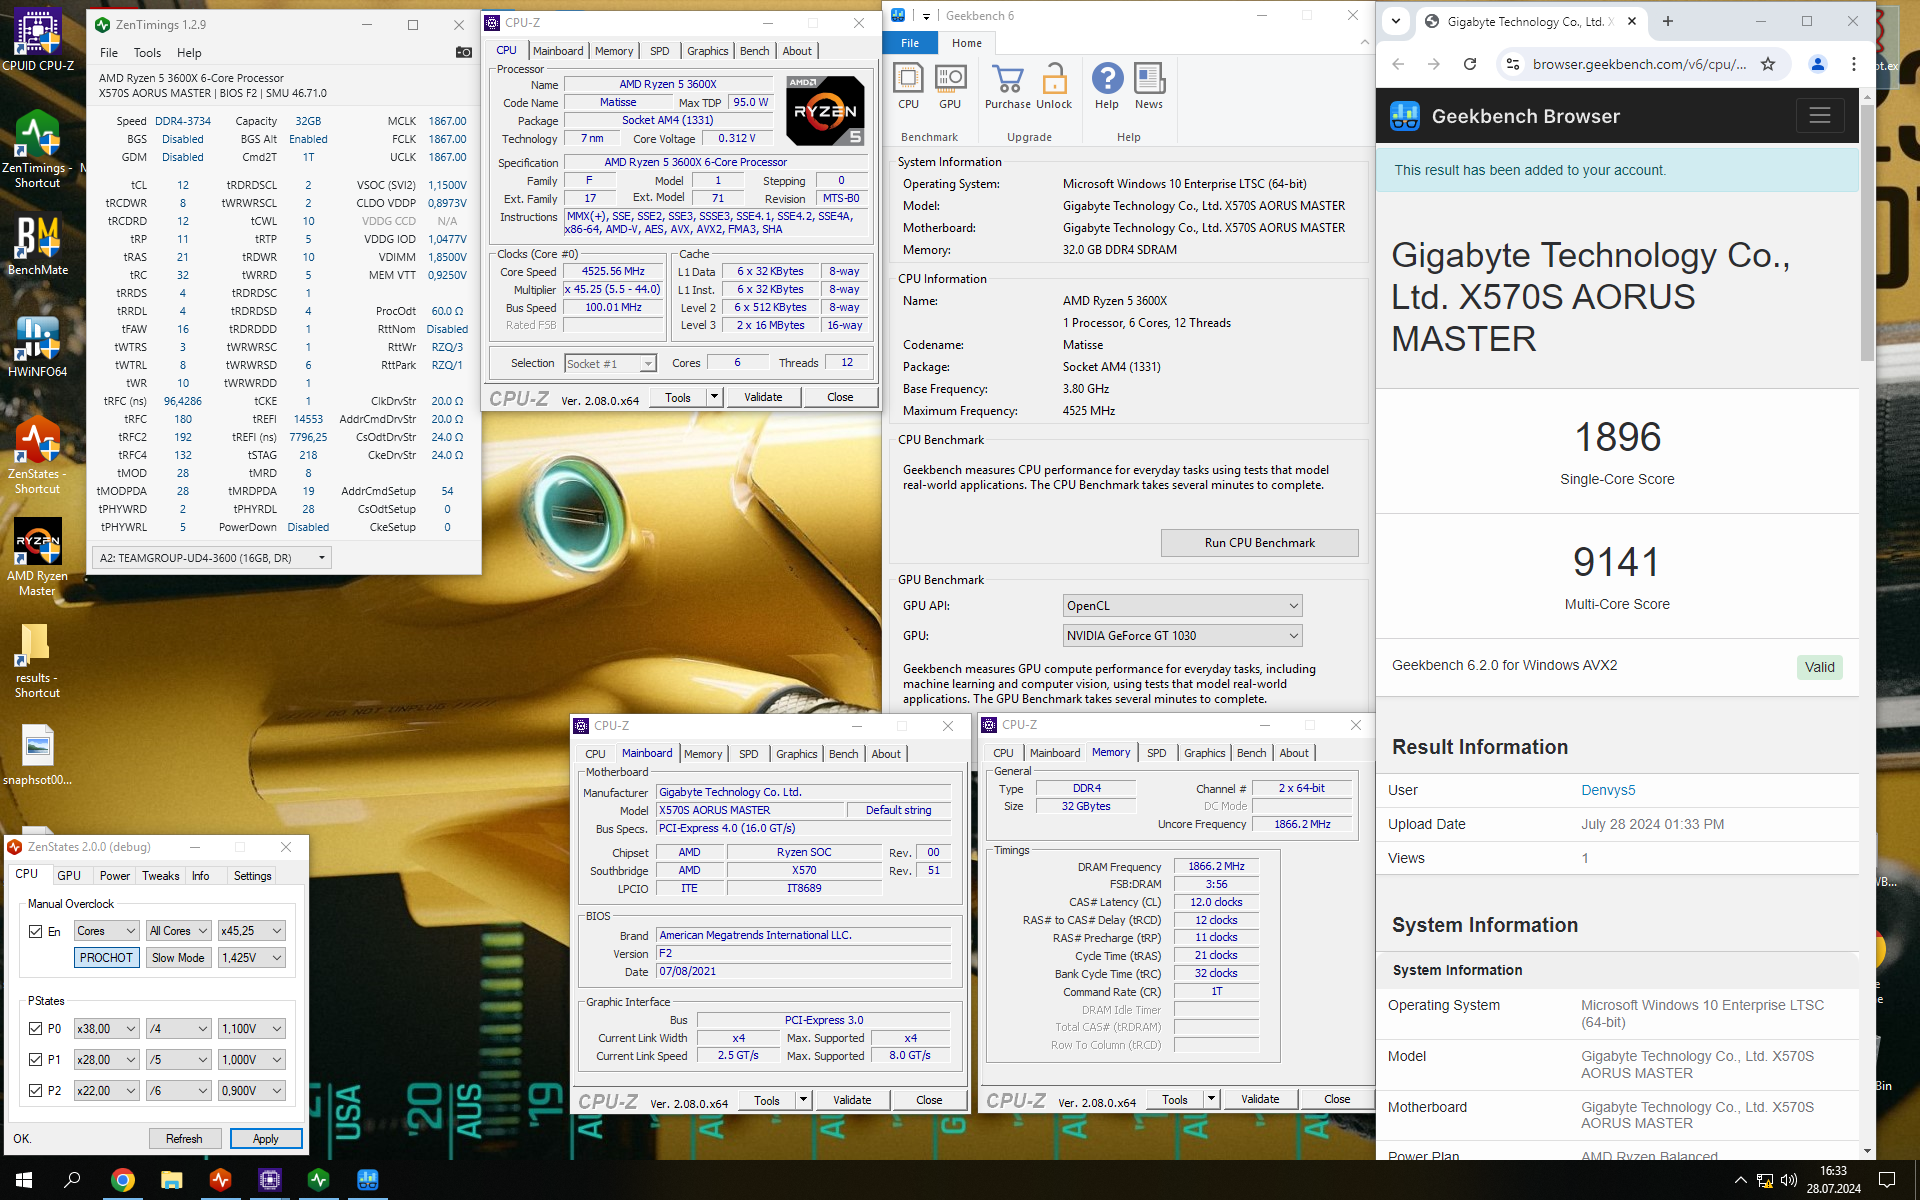Switch to SPD tab in top CPU-Z
This screenshot has height=1200, width=1920.
(x=660, y=51)
